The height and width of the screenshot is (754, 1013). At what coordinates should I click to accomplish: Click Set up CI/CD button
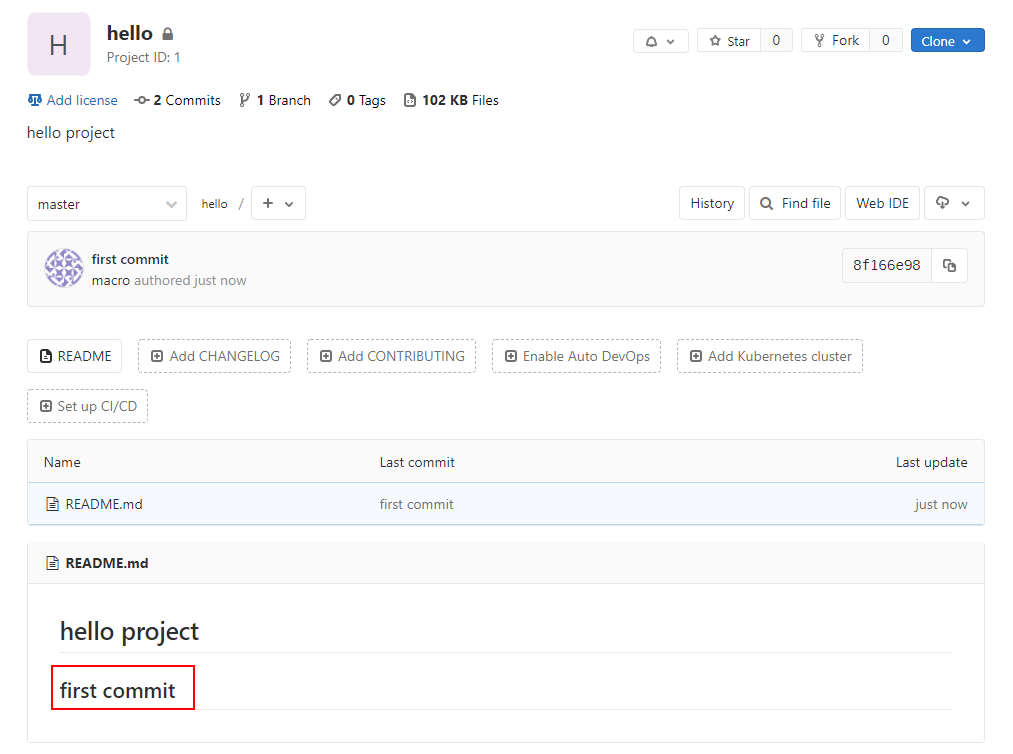tap(87, 406)
